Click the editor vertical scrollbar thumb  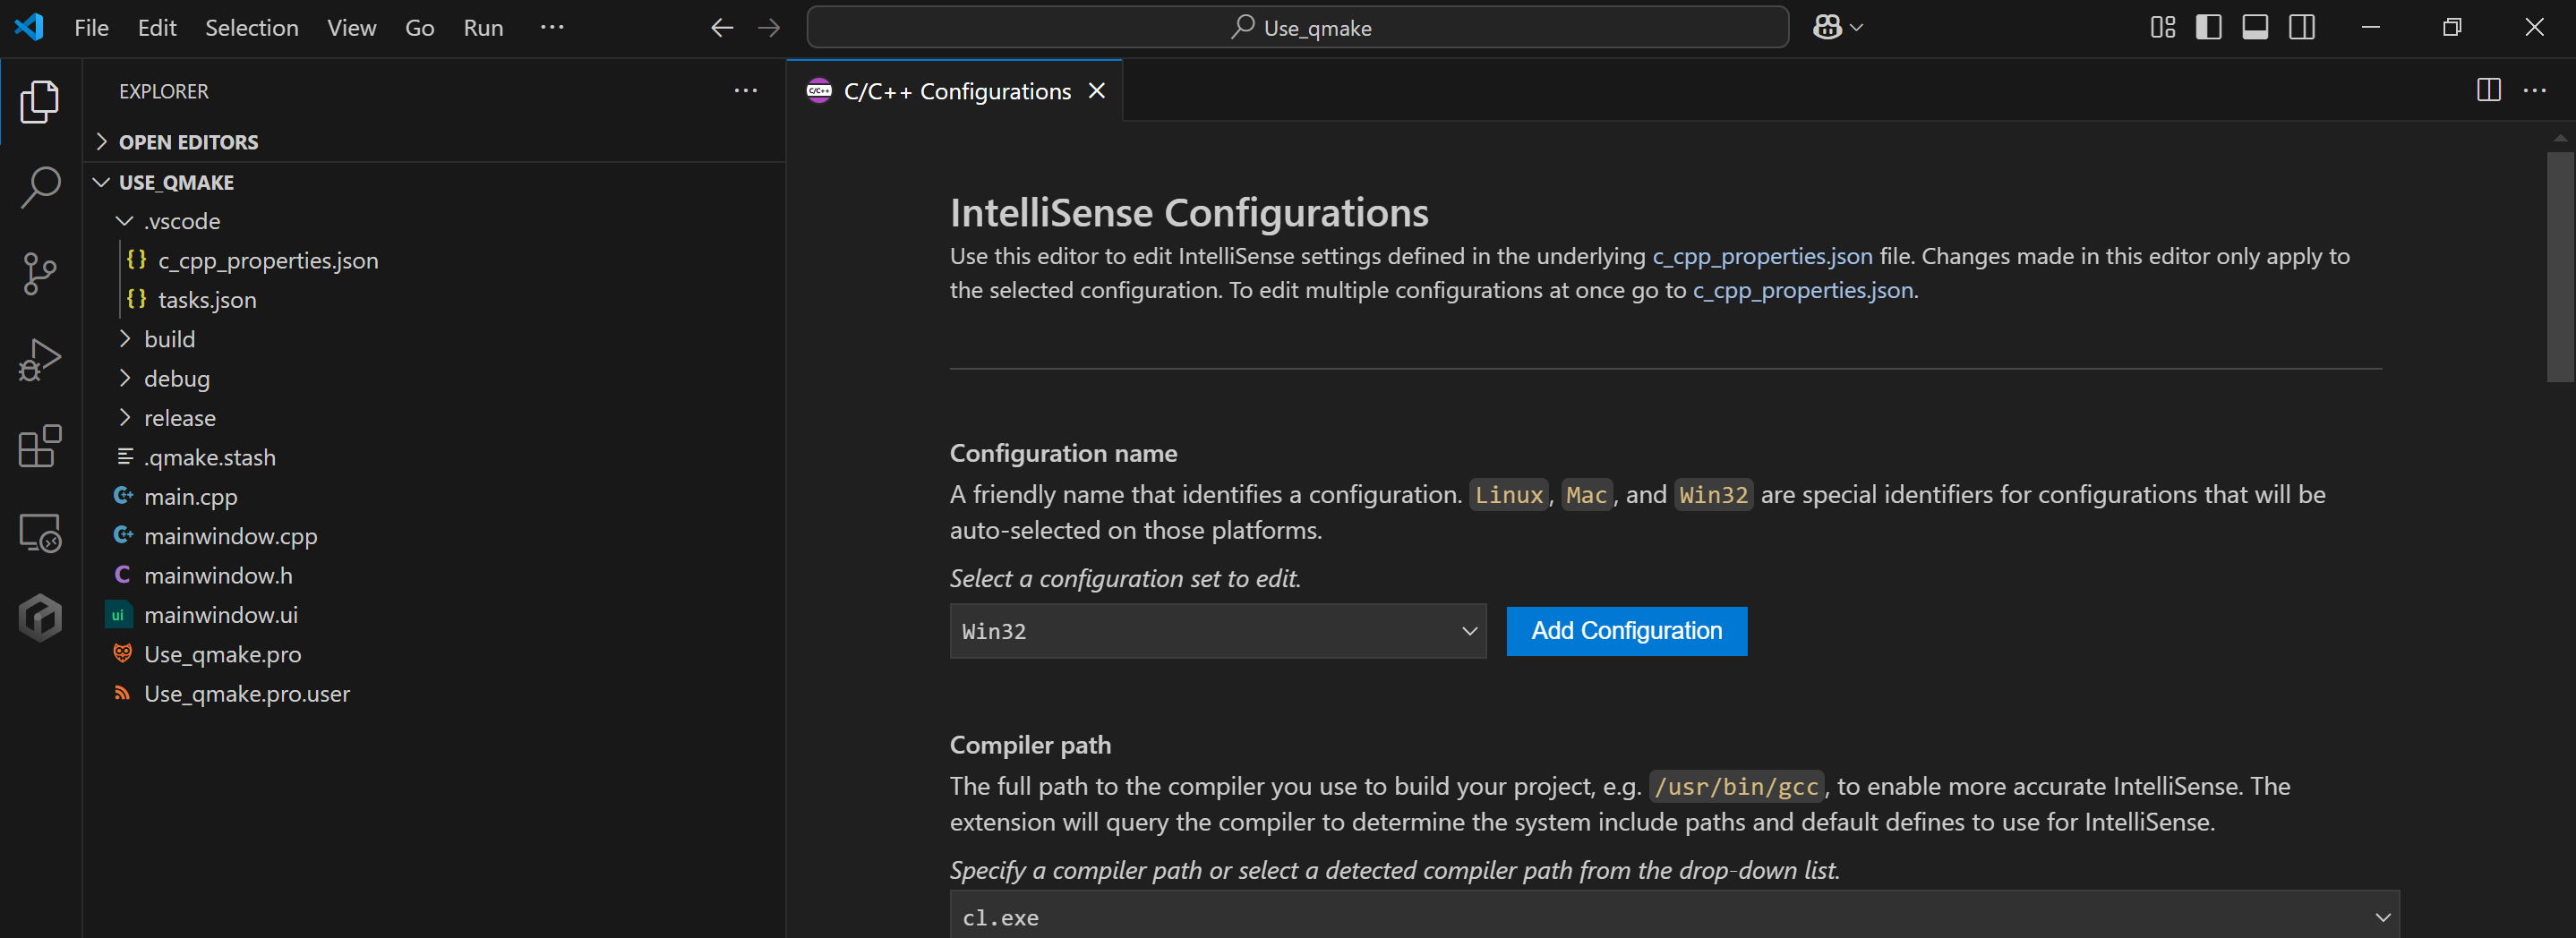tap(2559, 265)
